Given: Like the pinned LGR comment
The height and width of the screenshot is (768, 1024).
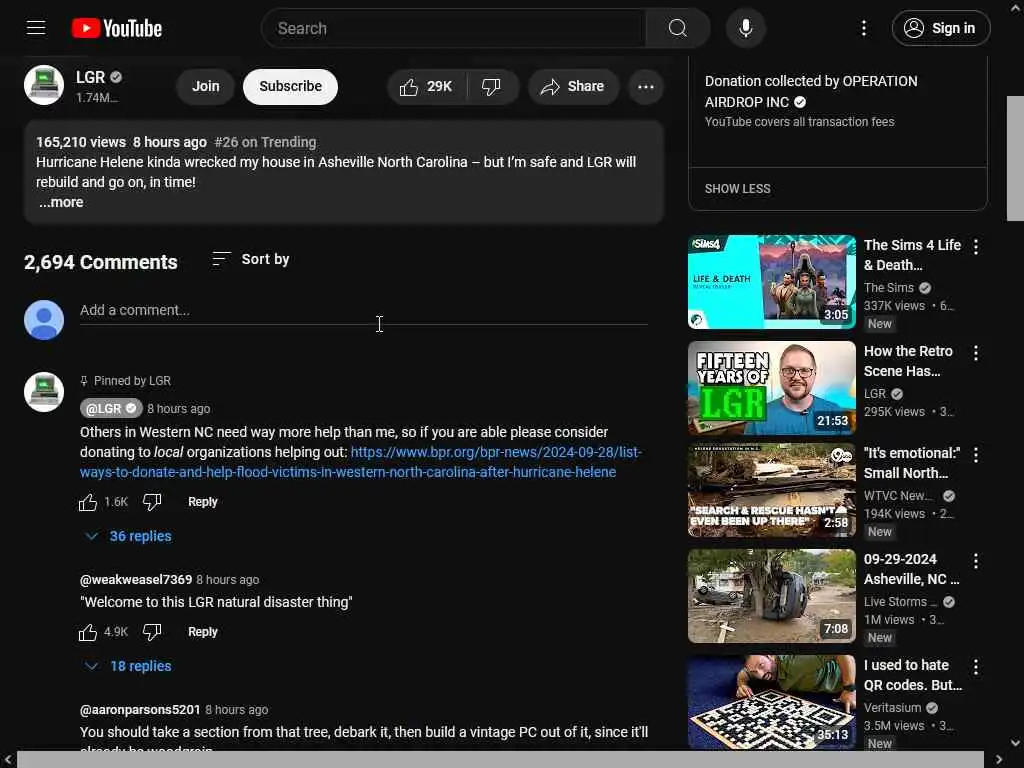Looking at the screenshot, I should 88,502.
